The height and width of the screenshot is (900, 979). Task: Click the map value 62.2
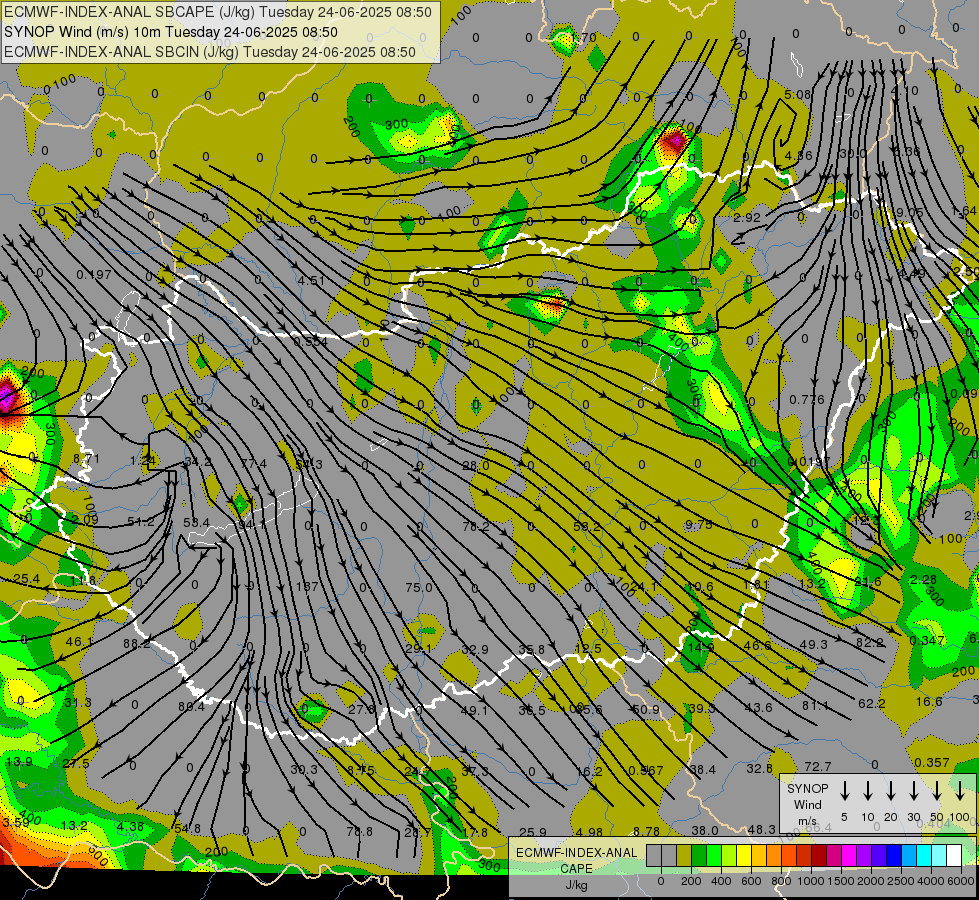[872, 703]
